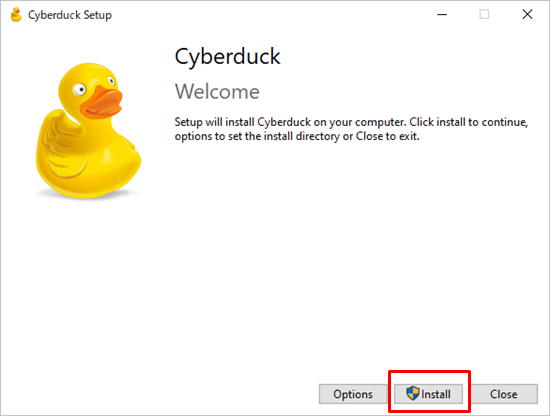This screenshot has width=550, height=416.
Task: Click the word "Install" on the install button
Action: (436, 394)
